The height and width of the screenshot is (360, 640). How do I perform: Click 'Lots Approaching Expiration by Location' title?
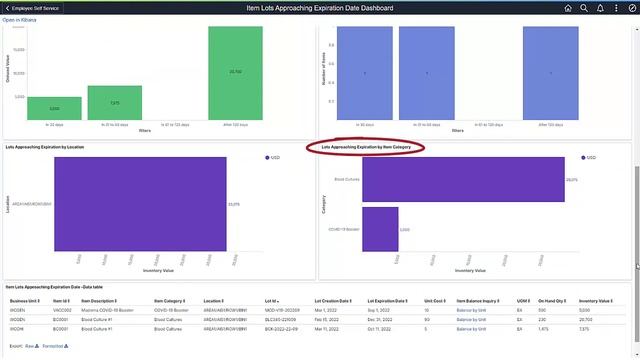(x=45, y=147)
